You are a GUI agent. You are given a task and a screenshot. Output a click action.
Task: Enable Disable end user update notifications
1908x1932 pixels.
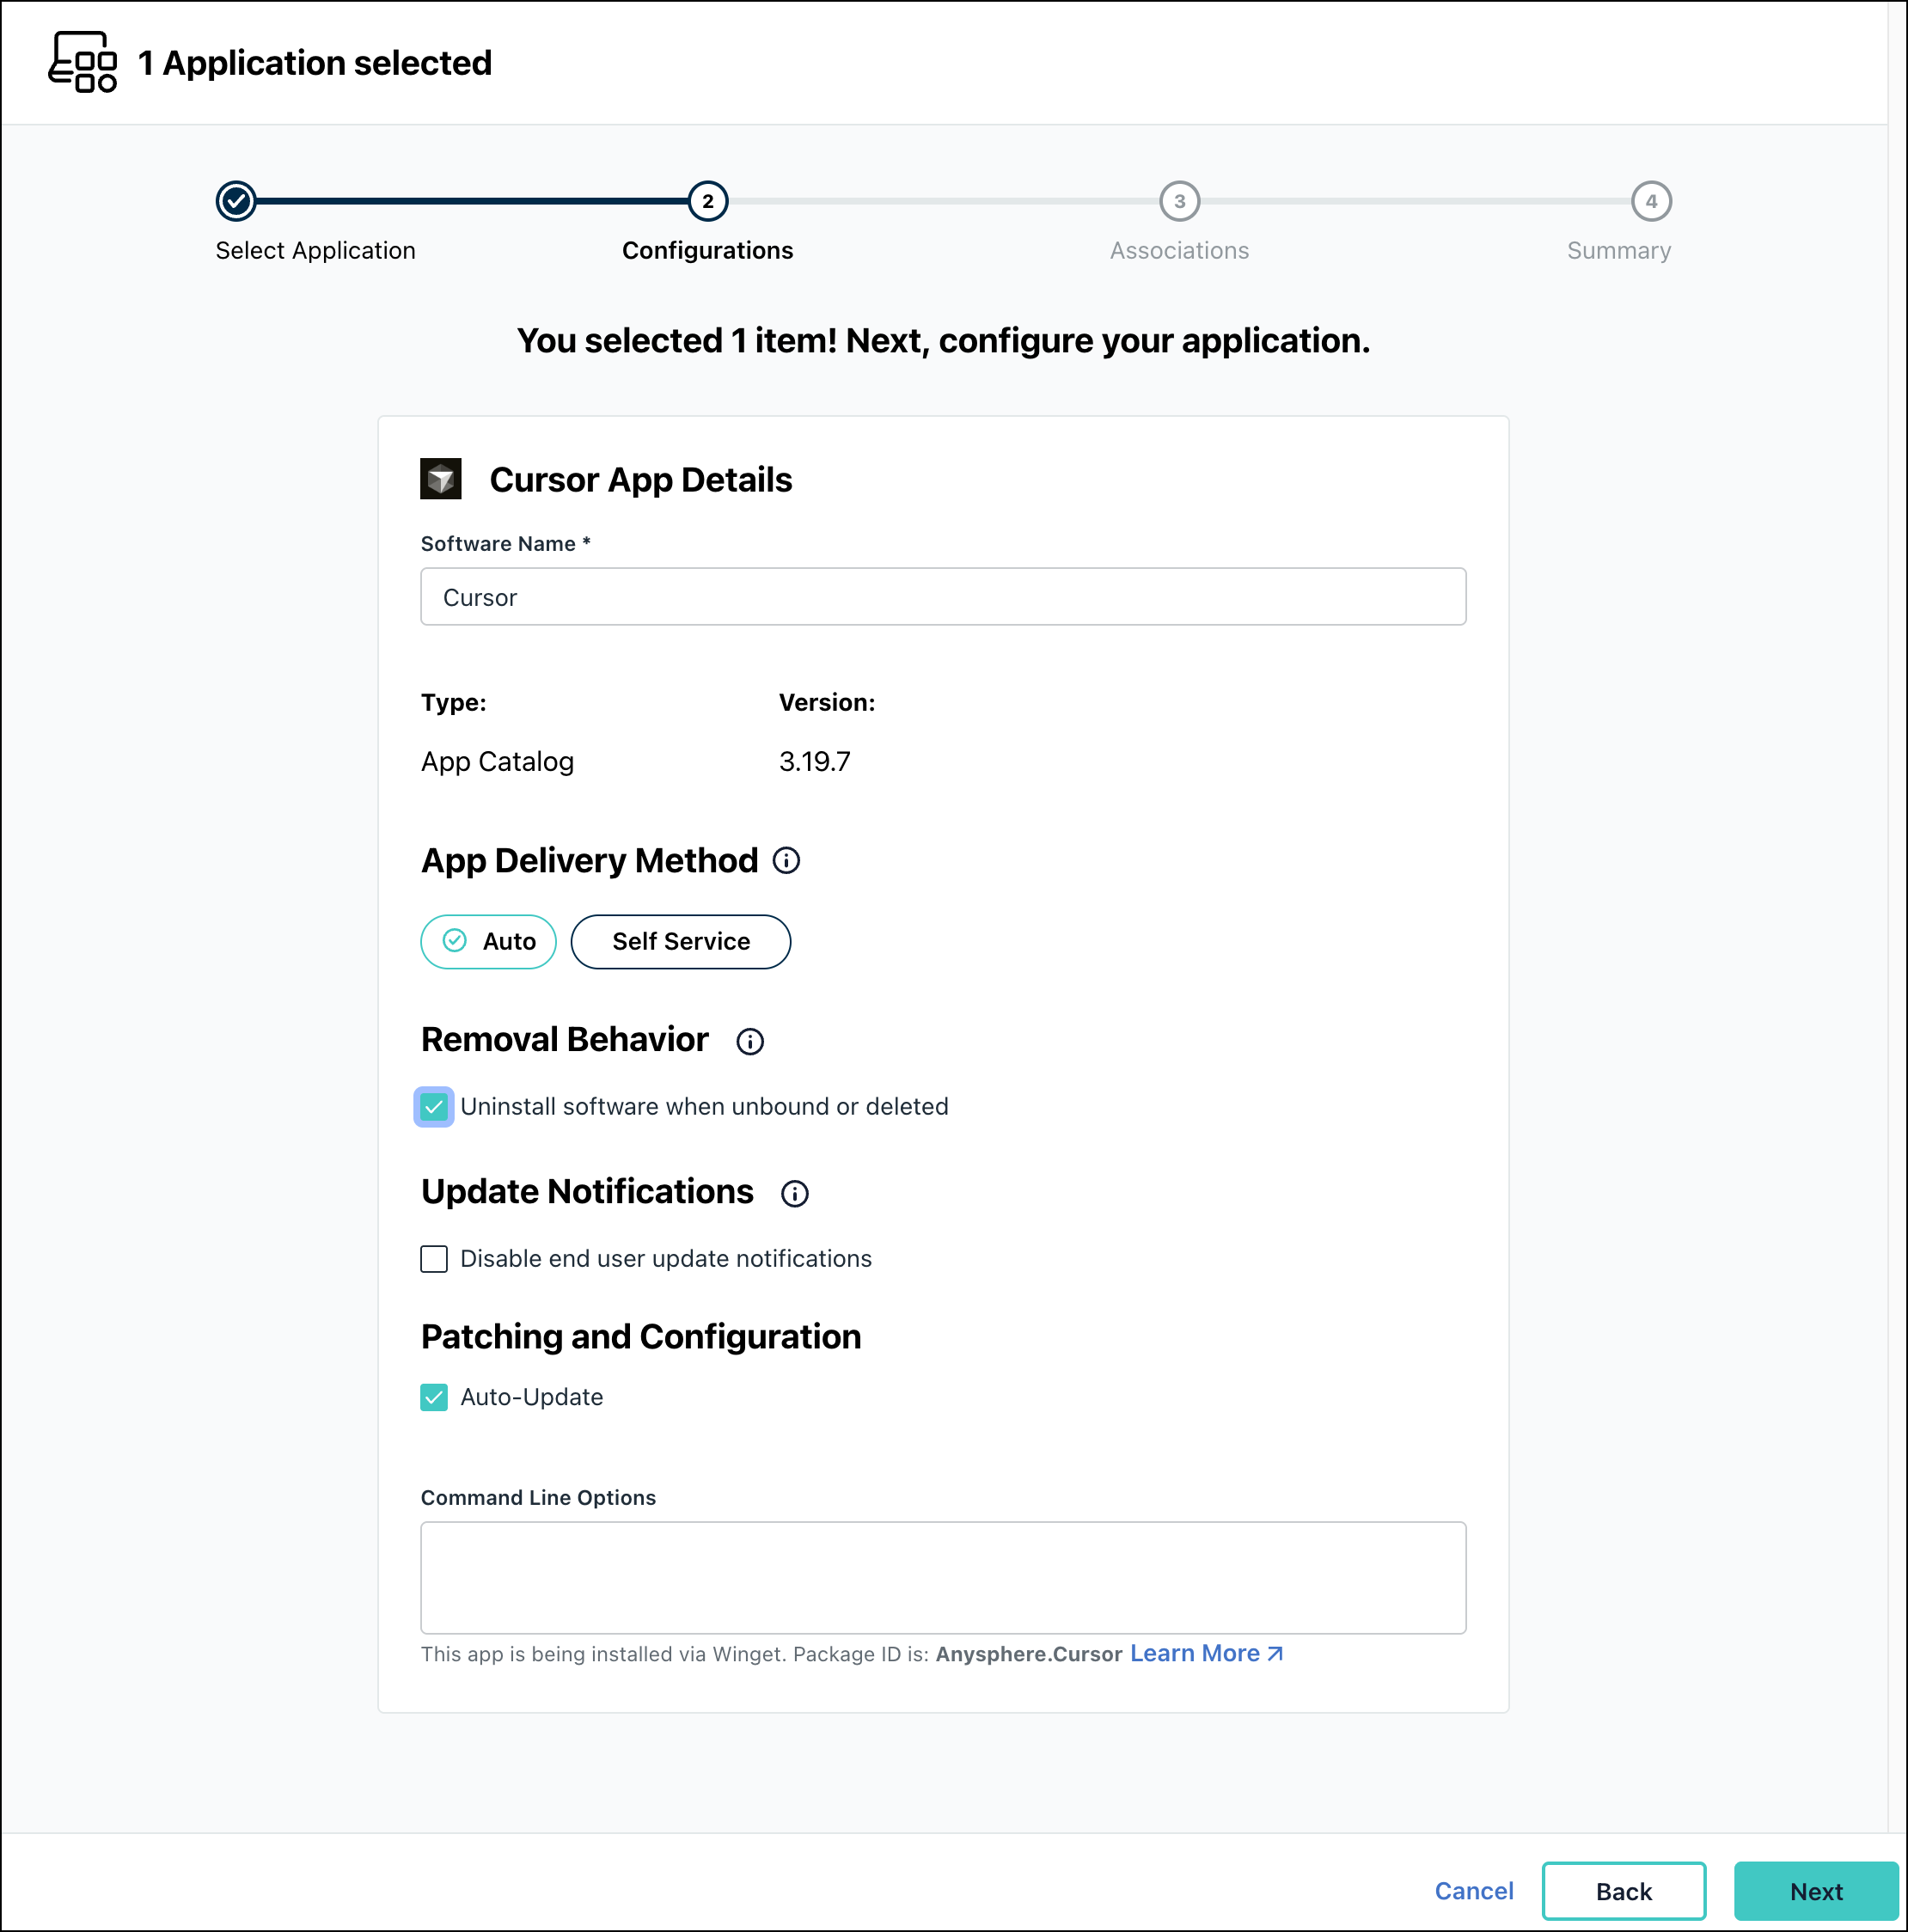(434, 1259)
